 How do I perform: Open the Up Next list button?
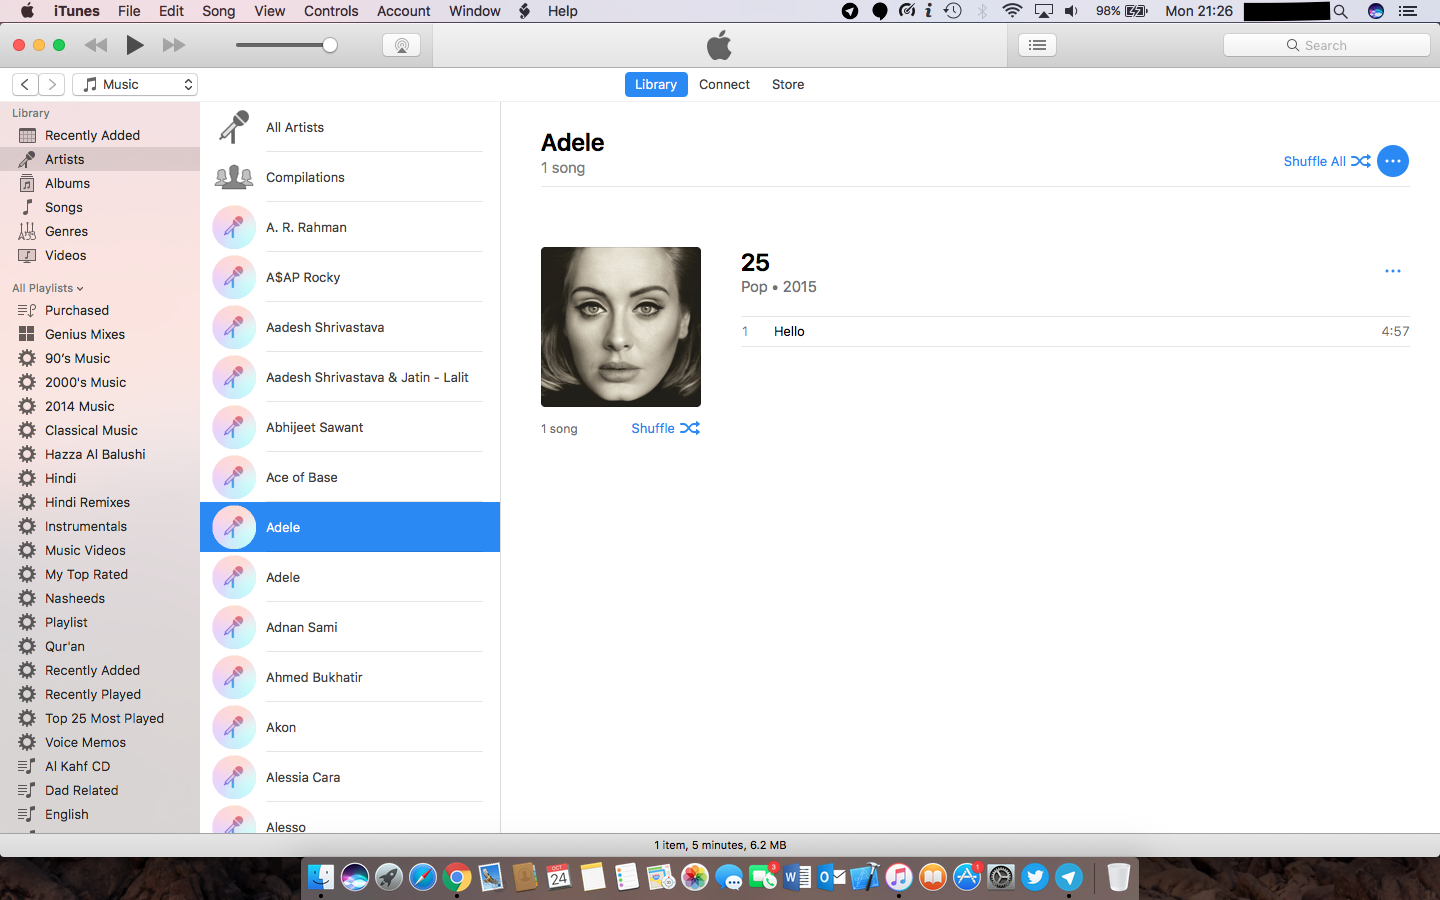[x=1038, y=45]
